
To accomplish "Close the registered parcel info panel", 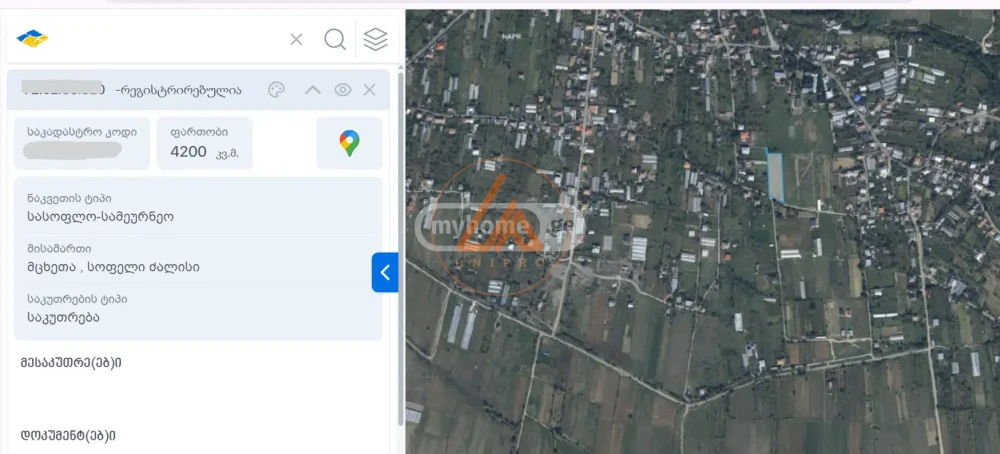I will (x=370, y=90).
